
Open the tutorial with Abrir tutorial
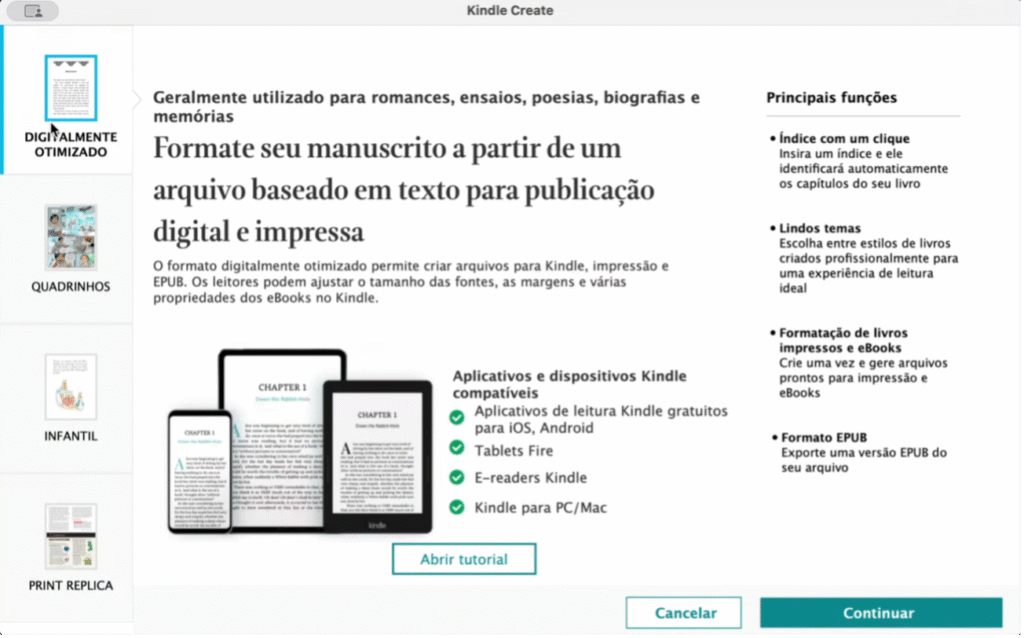(463, 559)
